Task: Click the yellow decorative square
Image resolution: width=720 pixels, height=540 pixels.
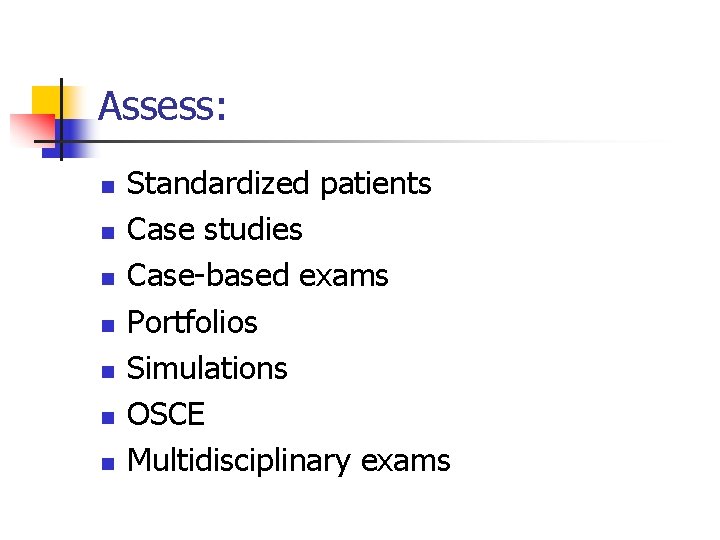Action: (x=44, y=100)
